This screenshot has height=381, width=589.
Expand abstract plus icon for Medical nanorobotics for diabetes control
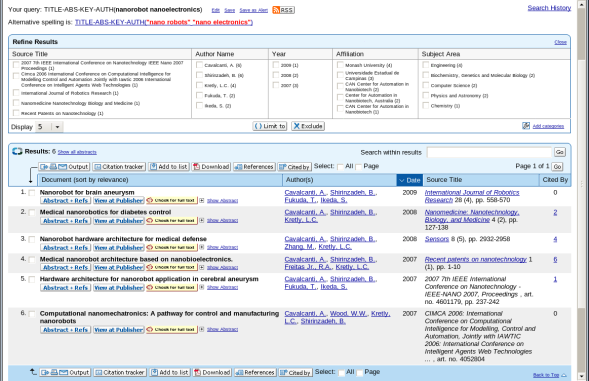[x=202, y=220]
